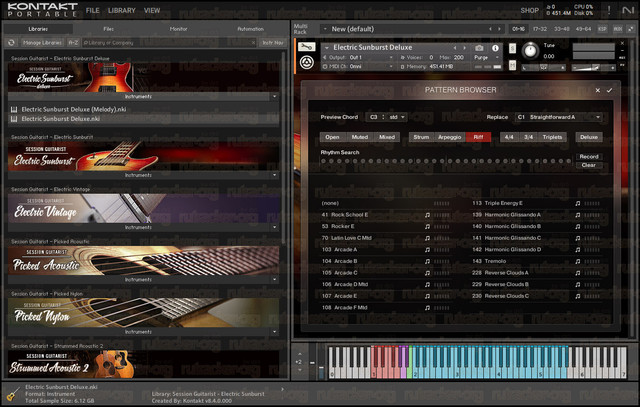Open the FILE menu
Screen dimensions: 640x407
pyautogui.click(x=93, y=10)
